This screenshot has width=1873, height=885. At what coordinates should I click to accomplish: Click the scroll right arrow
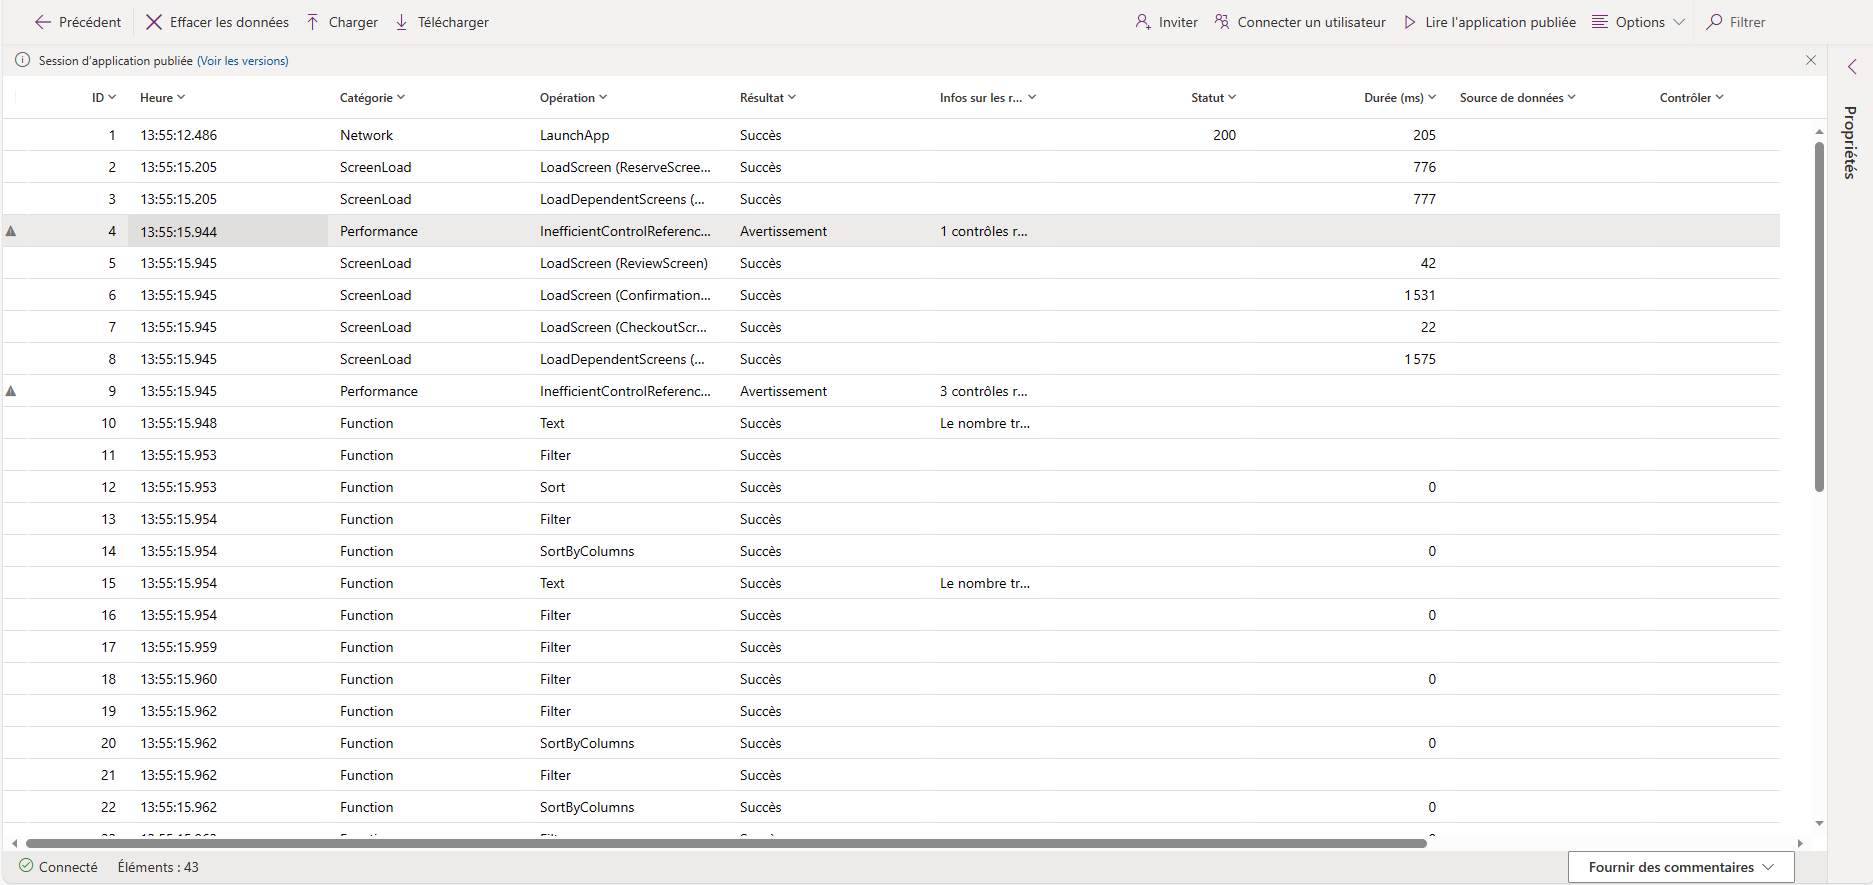(1800, 843)
